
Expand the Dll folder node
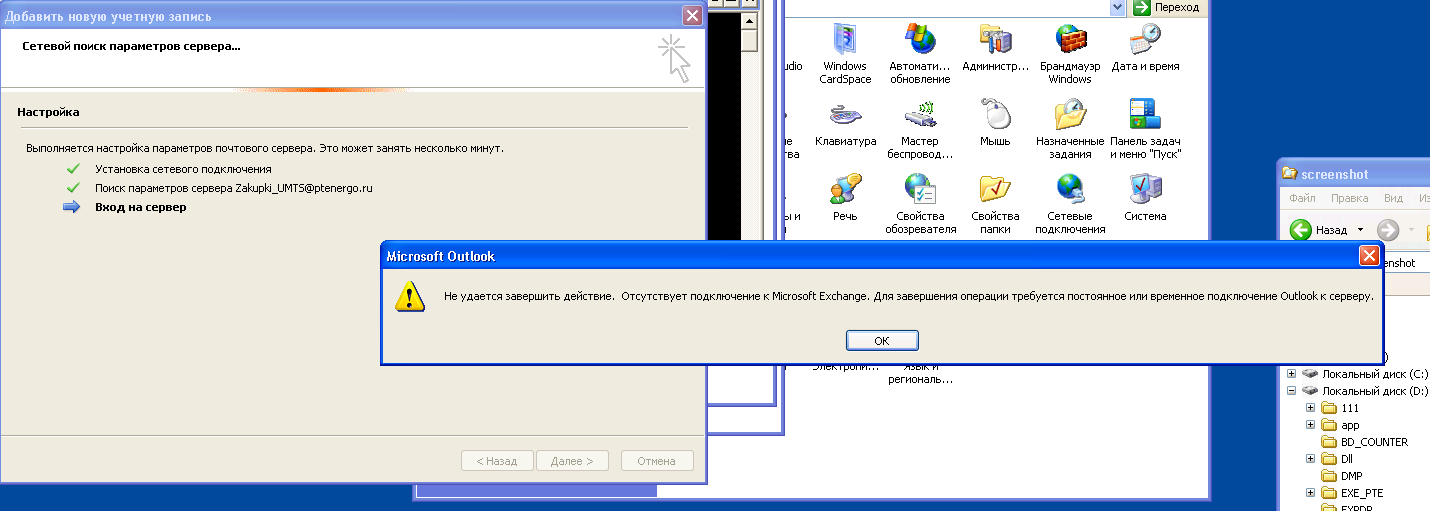(x=1311, y=459)
